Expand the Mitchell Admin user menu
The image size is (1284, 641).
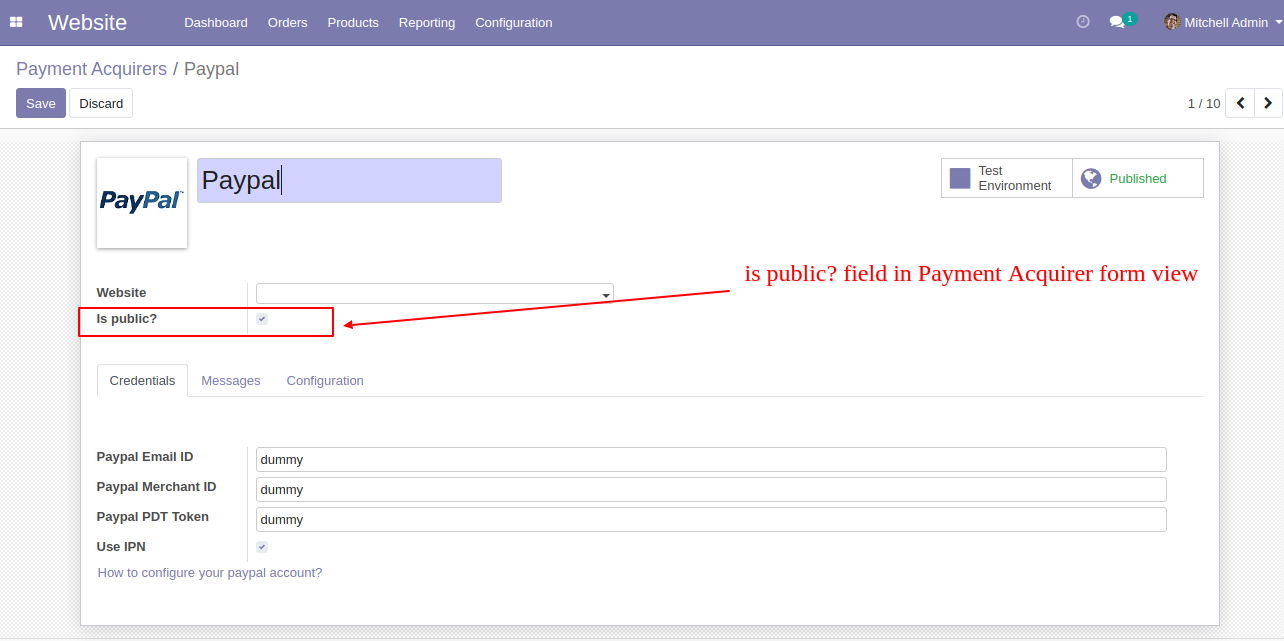point(1222,22)
